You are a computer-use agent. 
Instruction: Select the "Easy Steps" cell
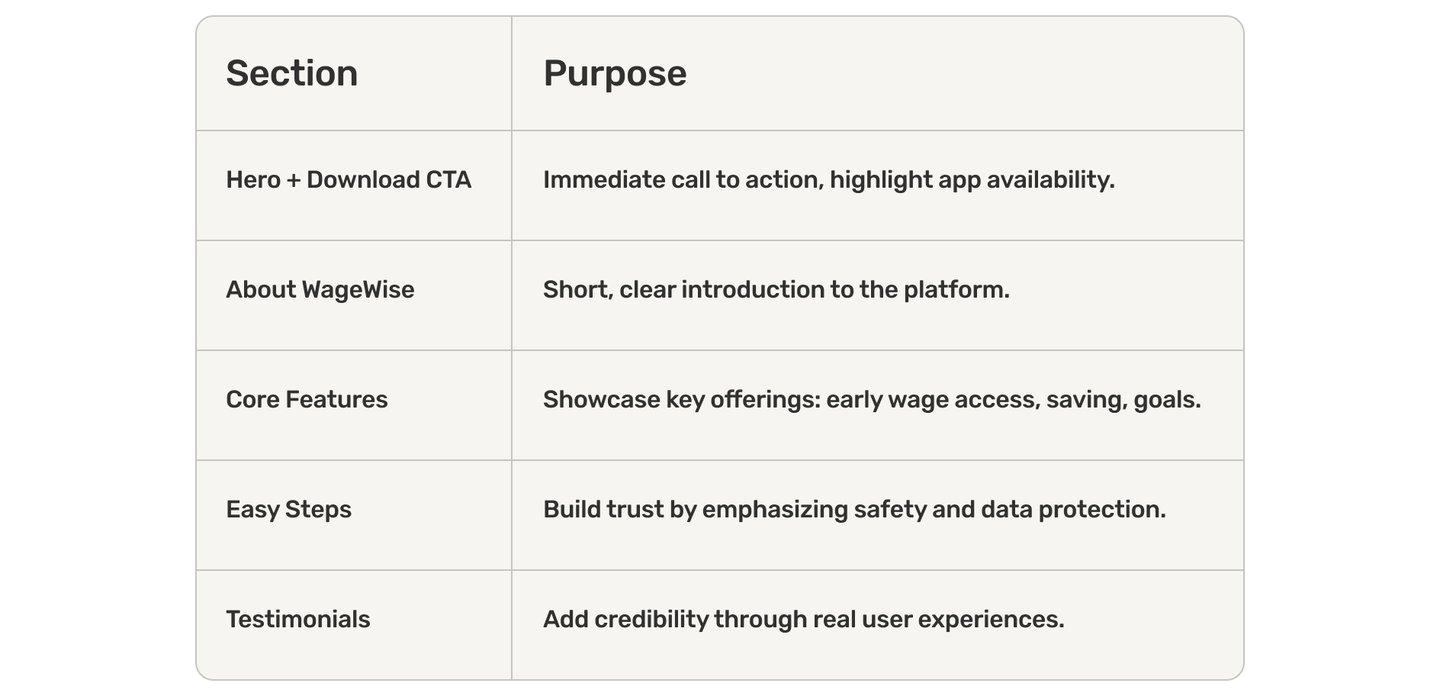[x=289, y=510]
